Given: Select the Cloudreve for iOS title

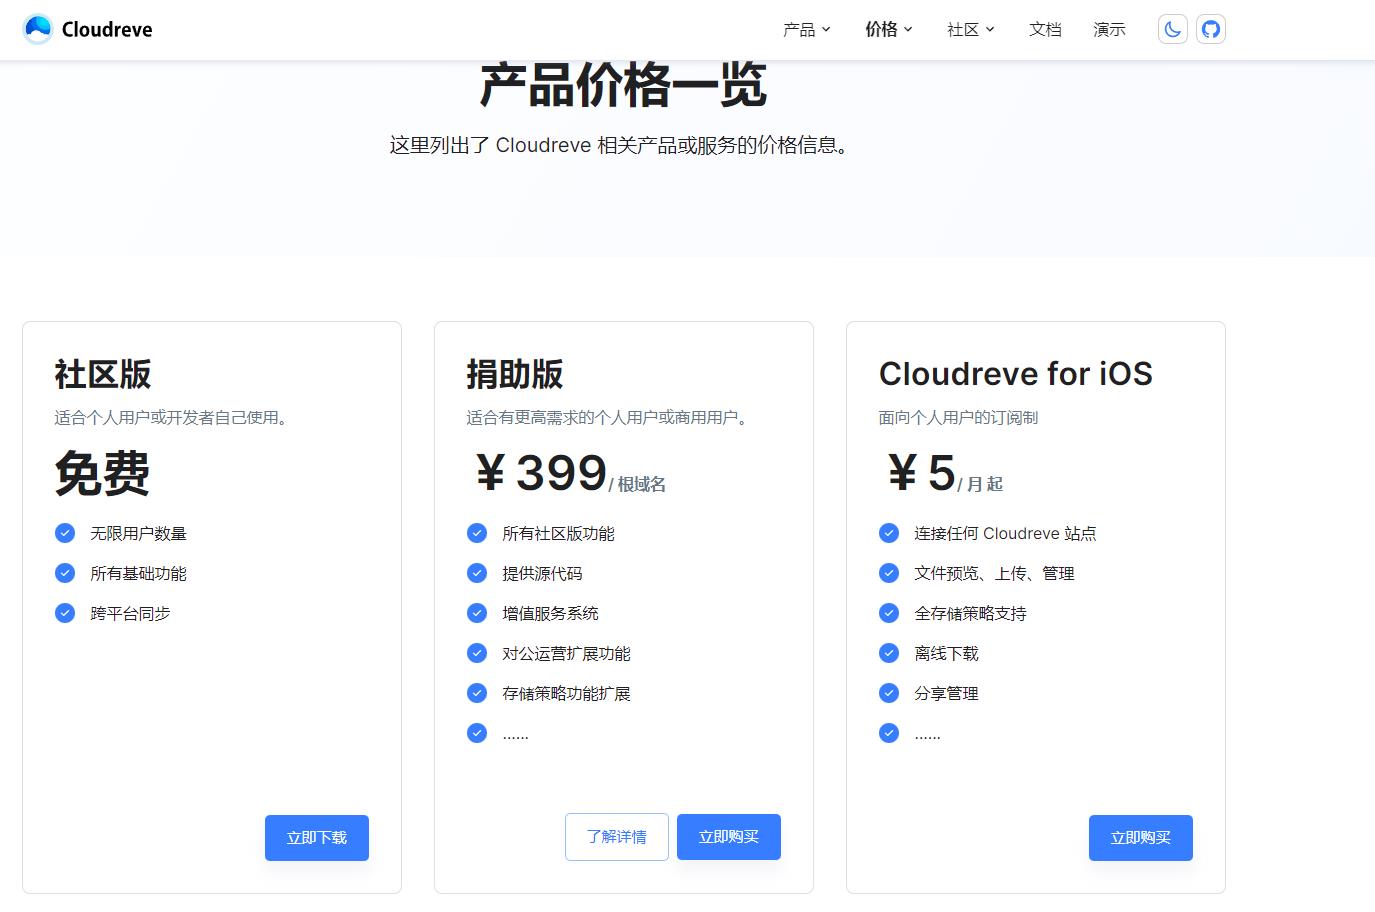Looking at the screenshot, I should 1016,374.
